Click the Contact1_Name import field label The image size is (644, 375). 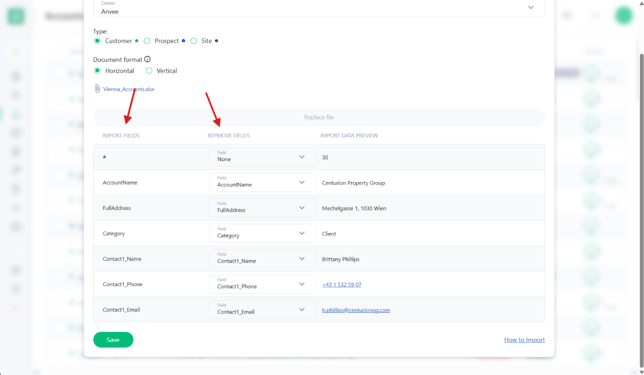[x=122, y=259]
